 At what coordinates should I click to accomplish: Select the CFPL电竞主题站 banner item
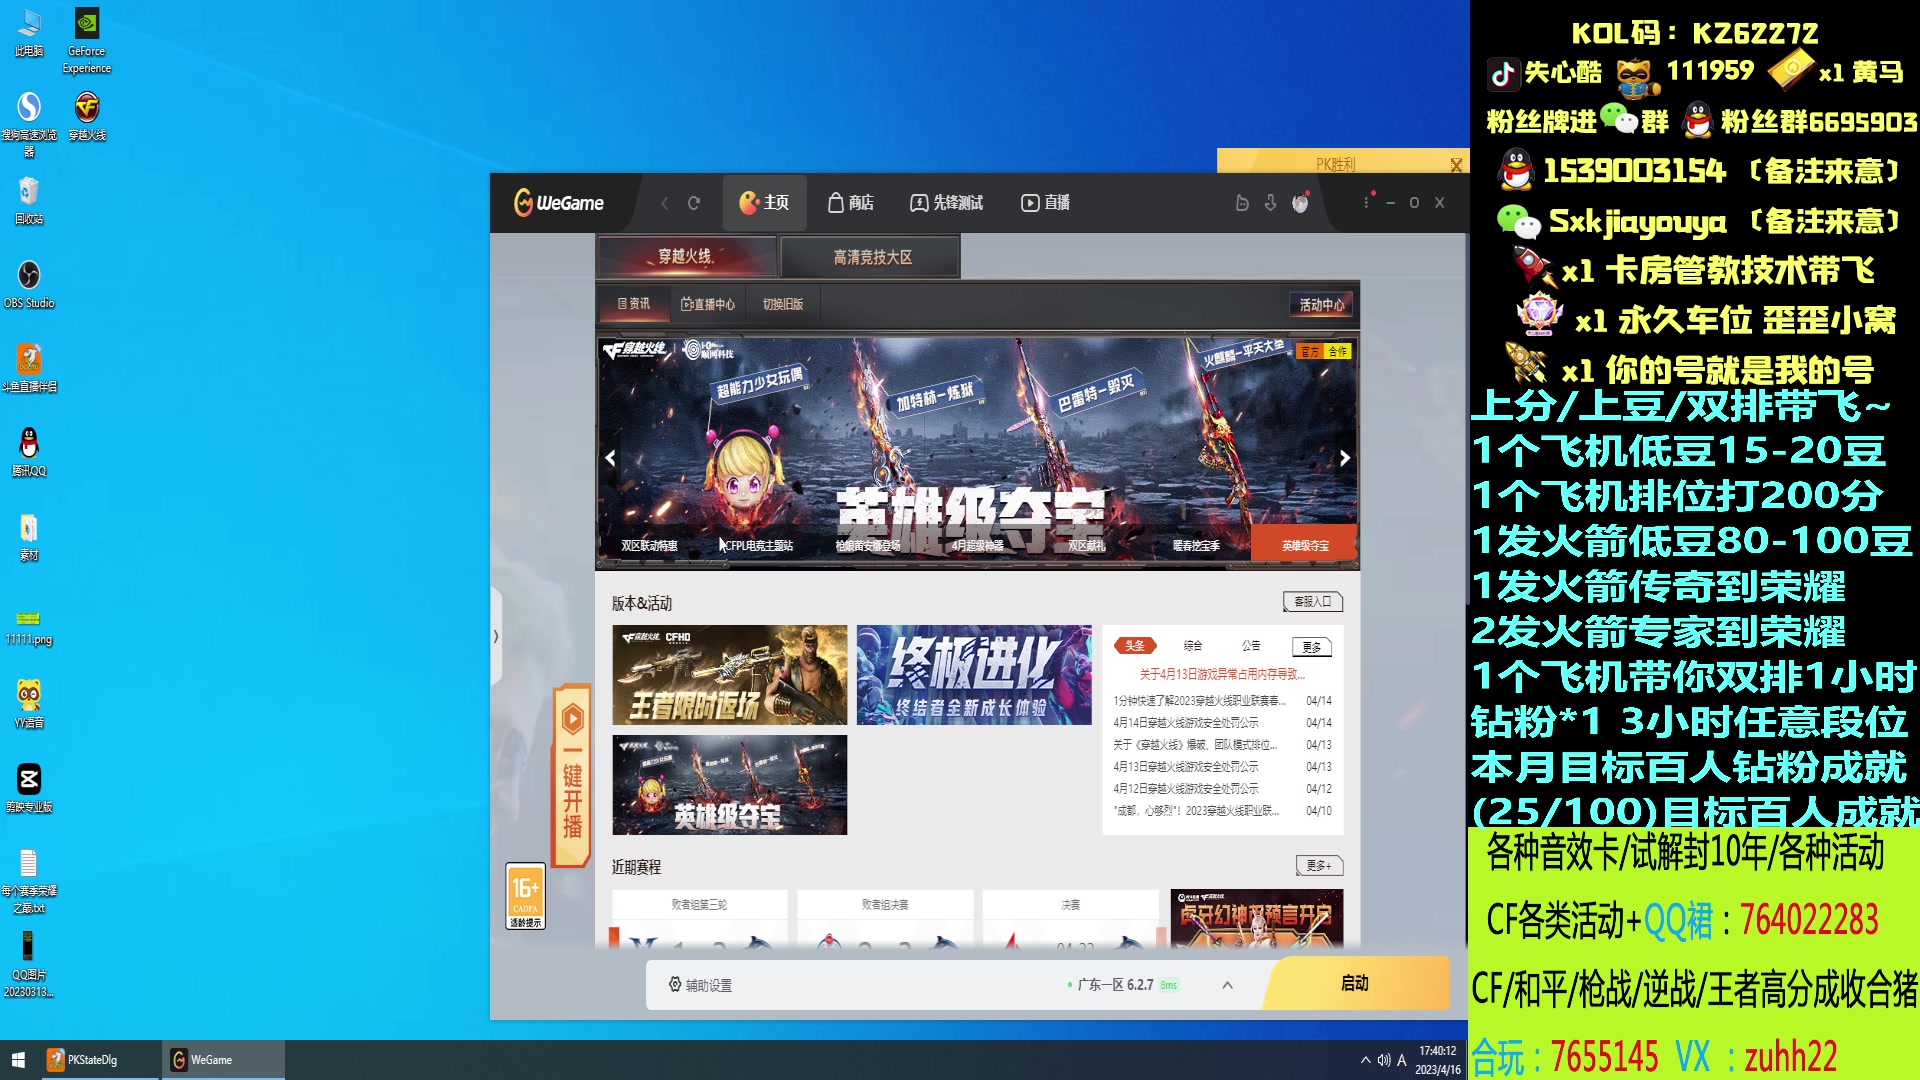click(759, 546)
